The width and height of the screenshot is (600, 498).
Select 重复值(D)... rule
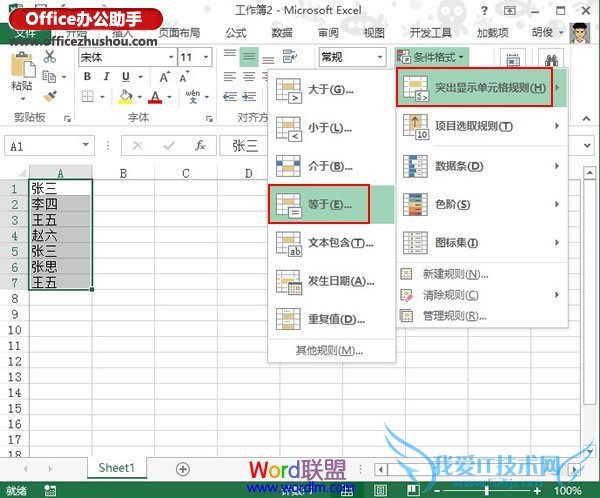[x=331, y=319]
